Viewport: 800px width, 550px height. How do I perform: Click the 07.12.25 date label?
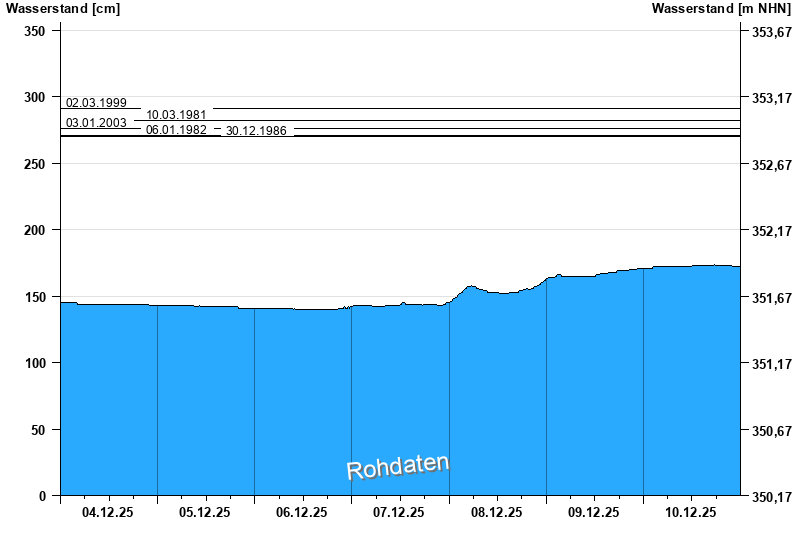tap(398, 512)
